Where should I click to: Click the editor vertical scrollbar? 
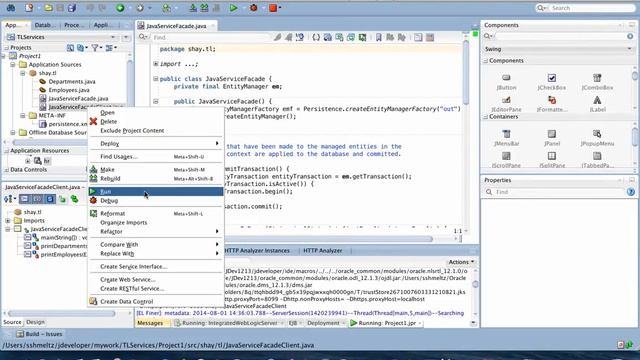tap(466, 73)
